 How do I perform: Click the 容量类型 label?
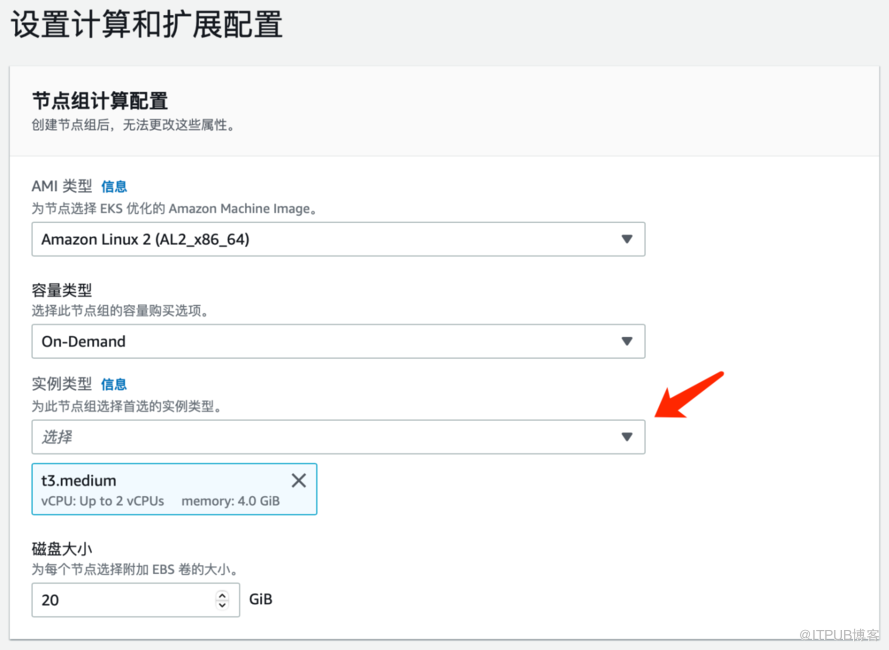click(62, 290)
